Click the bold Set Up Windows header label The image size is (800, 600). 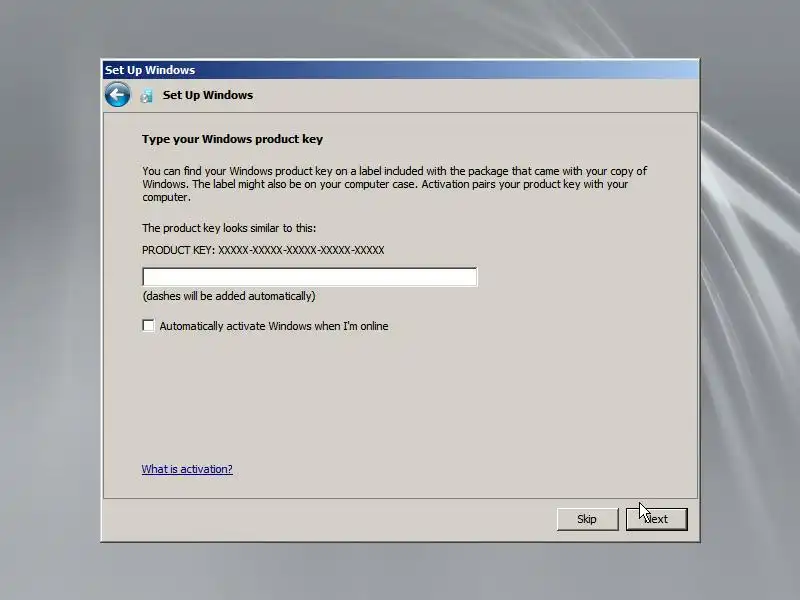tap(208, 95)
